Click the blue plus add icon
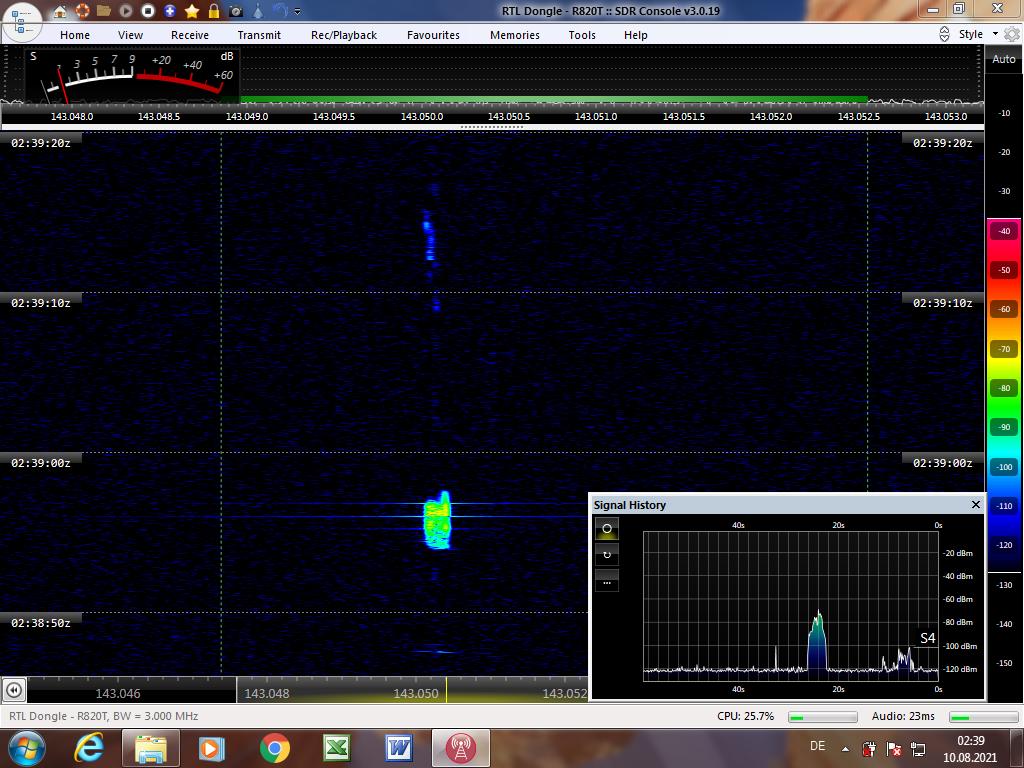The image size is (1024, 768). tap(170, 11)
